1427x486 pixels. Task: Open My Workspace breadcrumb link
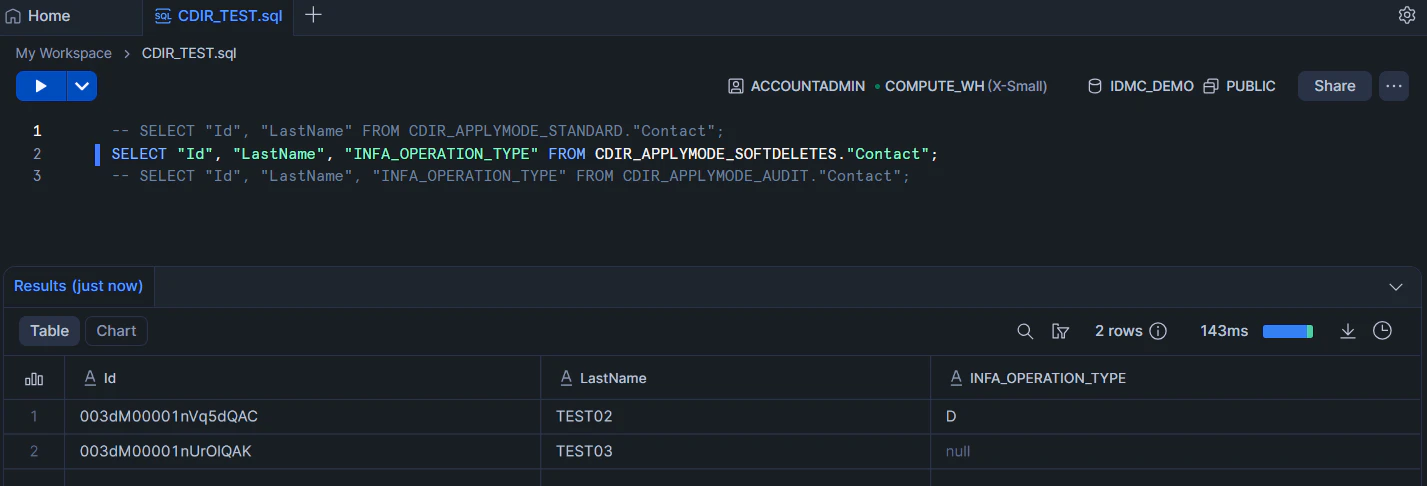(63, 53)
